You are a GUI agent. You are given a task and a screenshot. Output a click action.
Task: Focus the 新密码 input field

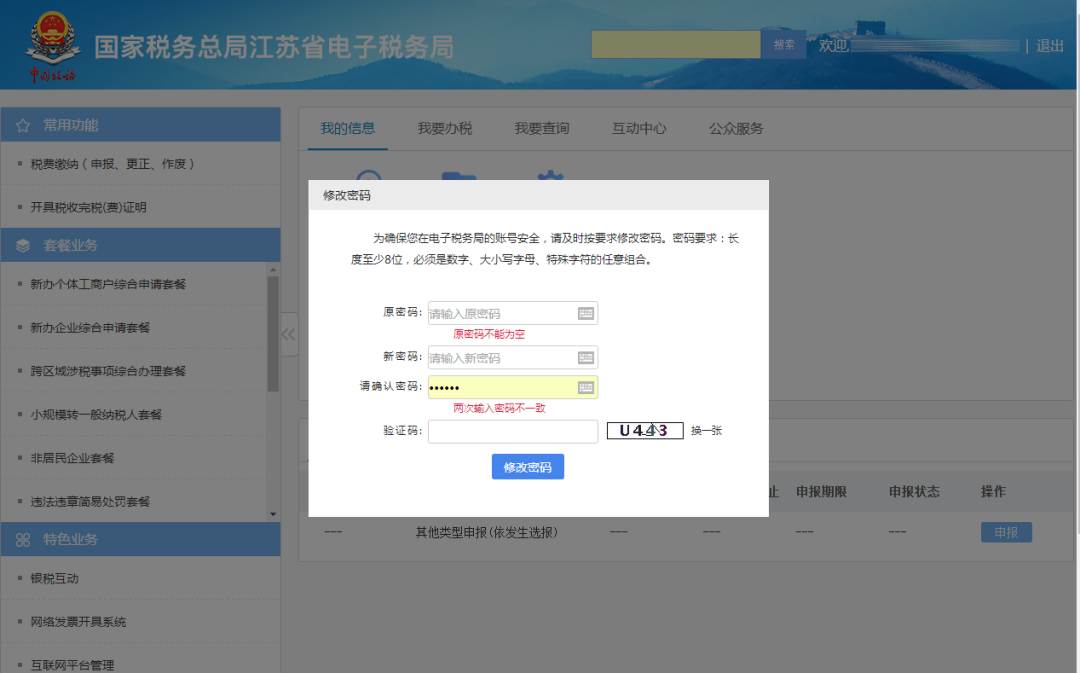pyautogui.click(x=512, y=358)
